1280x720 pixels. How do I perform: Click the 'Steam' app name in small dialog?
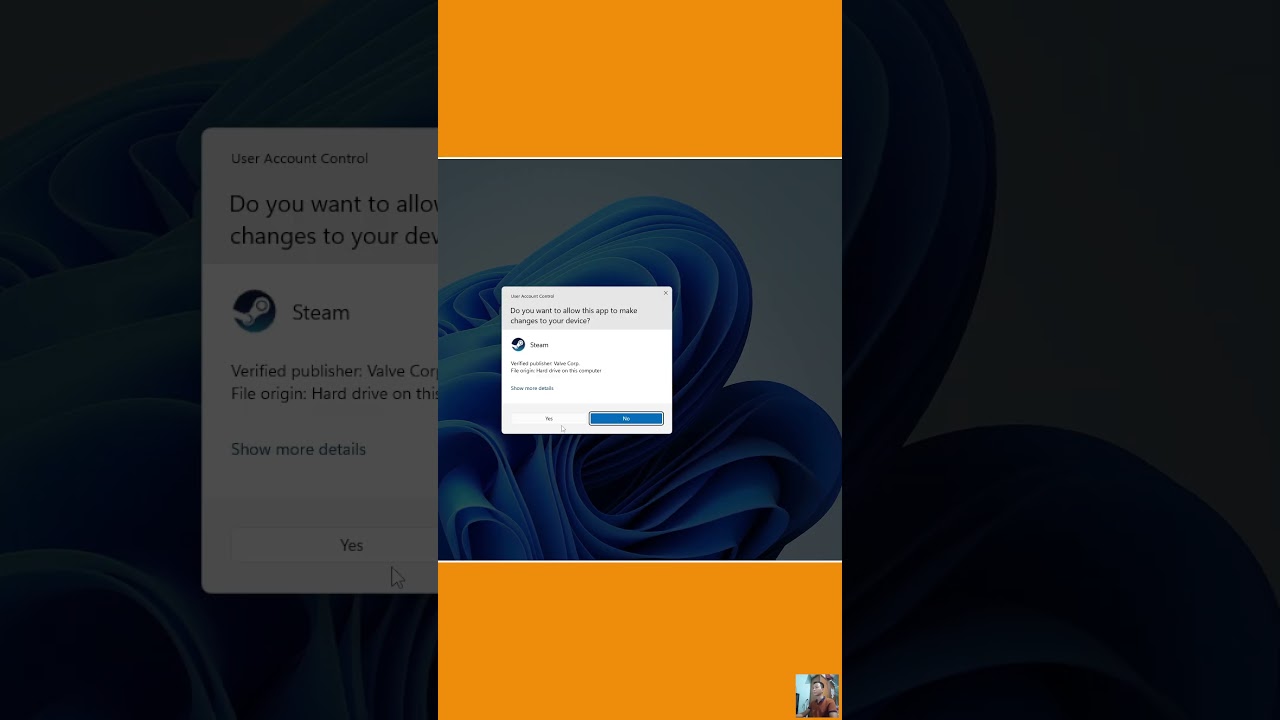pos(539,345)
